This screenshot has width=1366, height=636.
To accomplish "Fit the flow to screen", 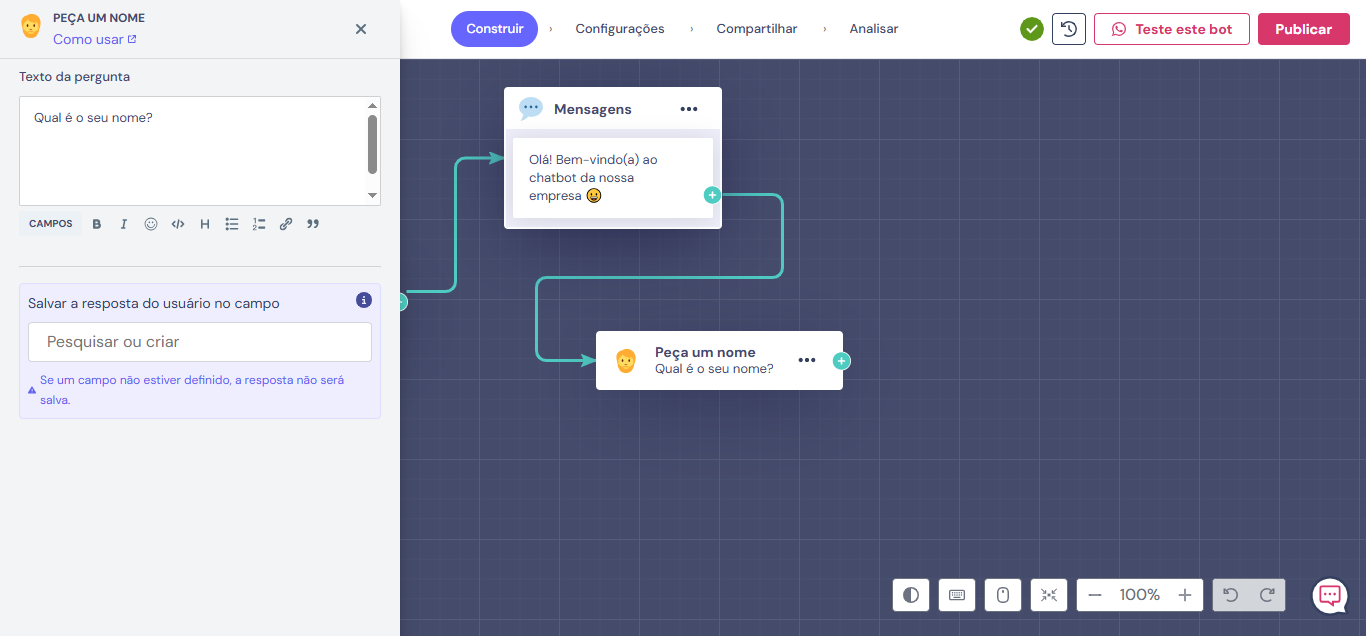I will pyautogui.click(x=1049, y=595).
